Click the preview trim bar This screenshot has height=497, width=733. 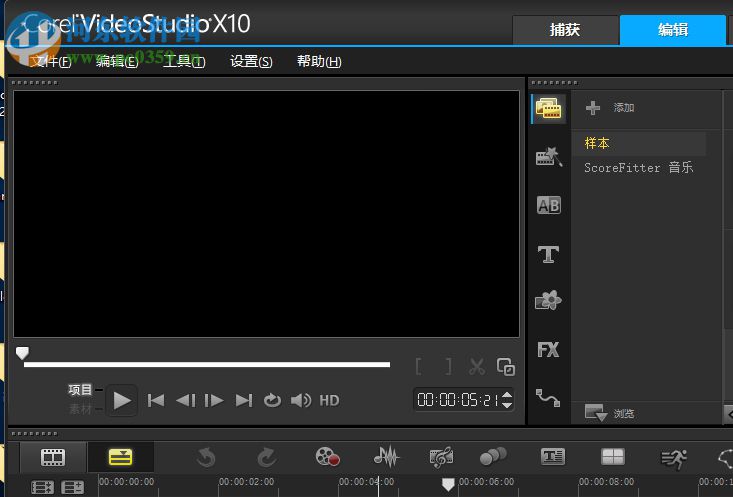207,364
